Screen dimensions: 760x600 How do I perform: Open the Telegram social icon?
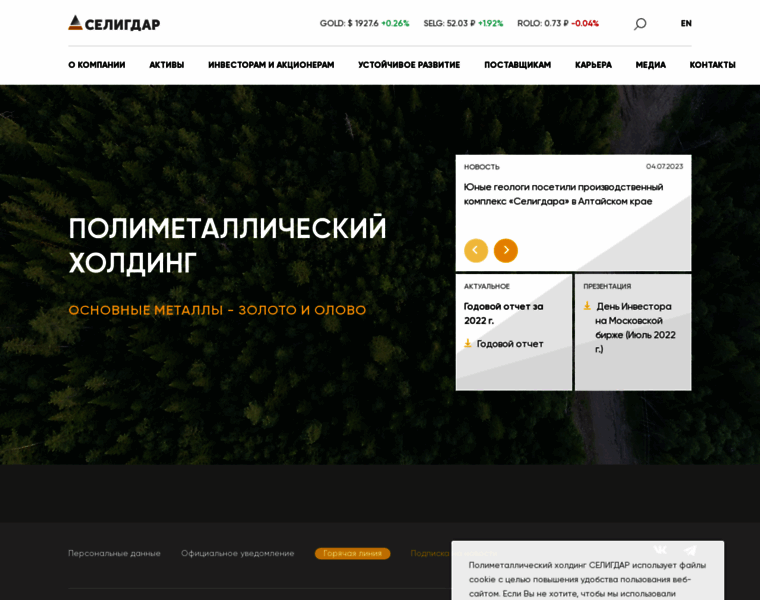click(x=690, y=550)
